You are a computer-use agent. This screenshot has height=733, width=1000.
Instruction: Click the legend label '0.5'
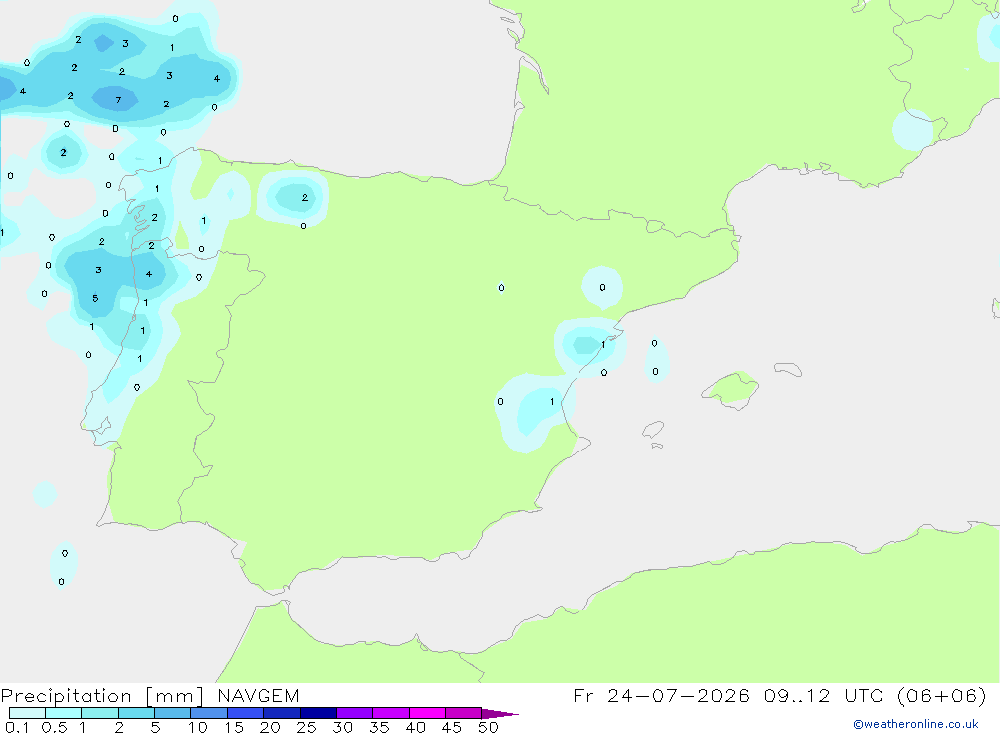point(54,727)
